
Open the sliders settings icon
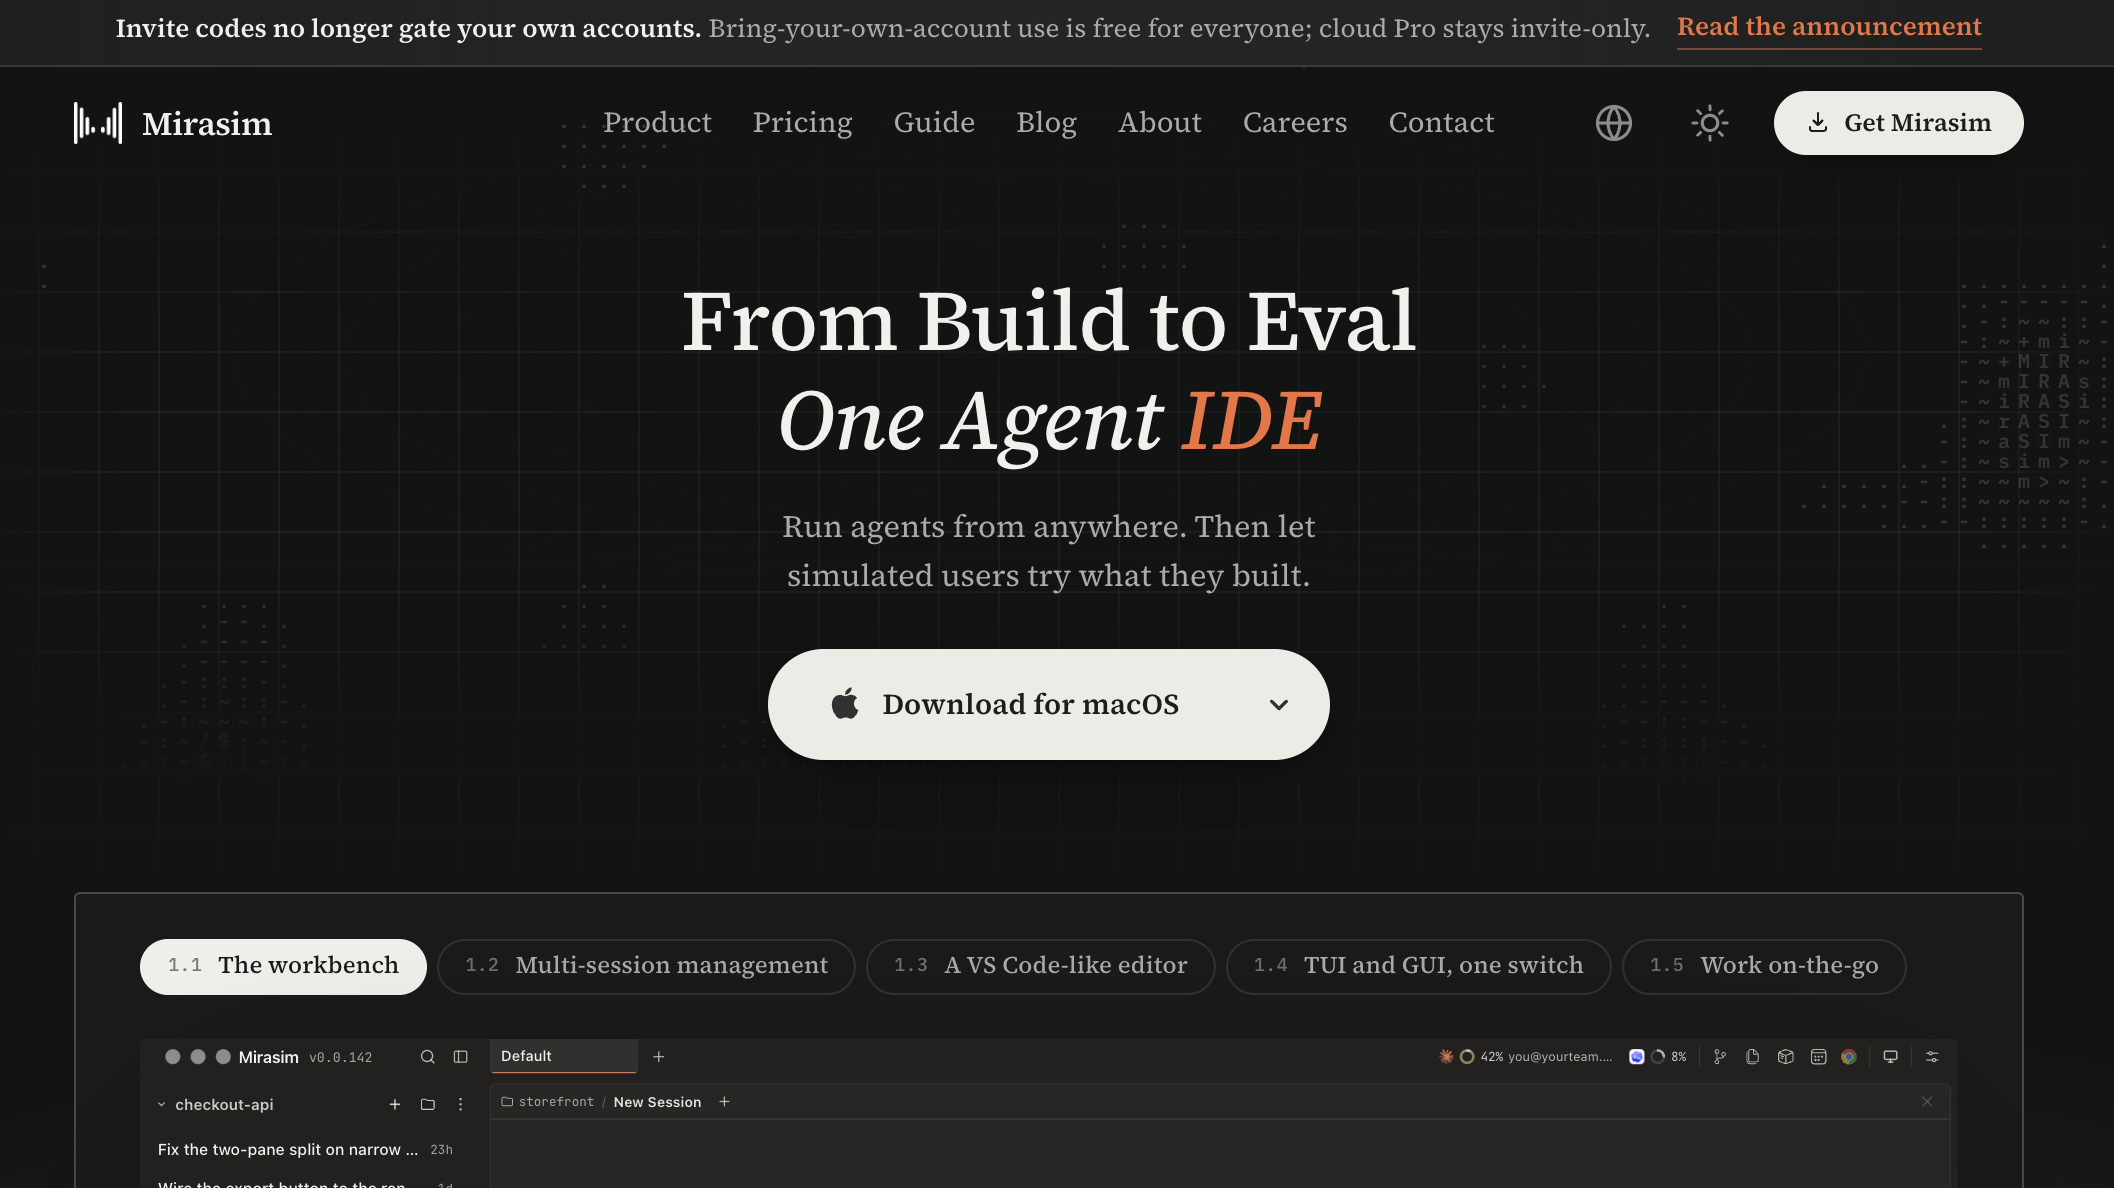(x=1932, y=1057)
